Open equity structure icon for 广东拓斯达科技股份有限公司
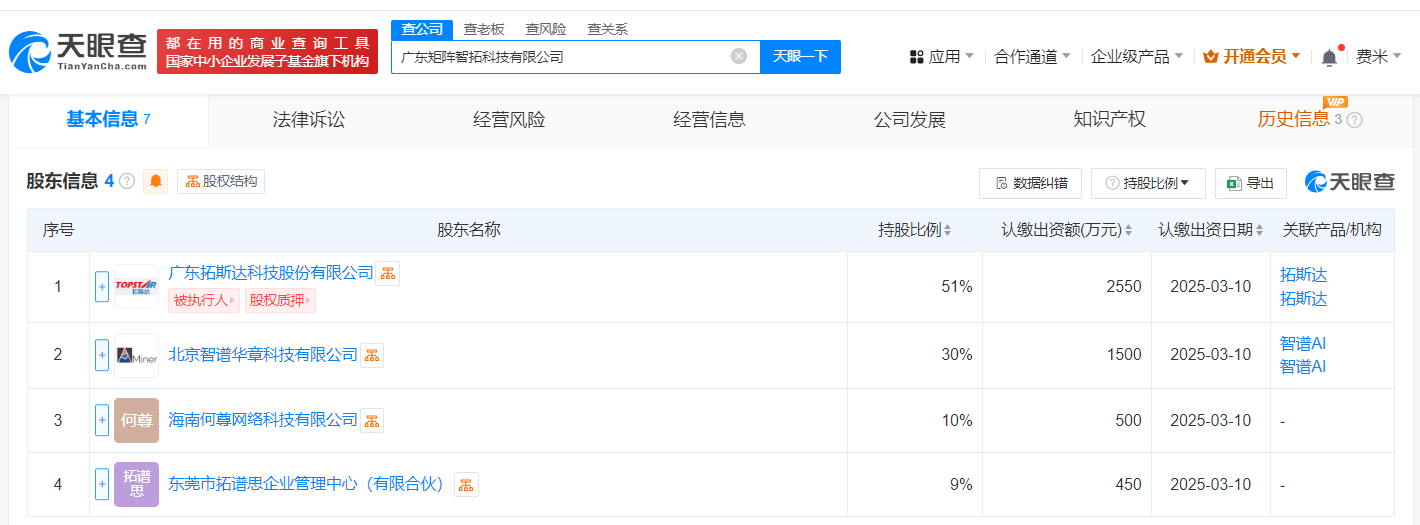 click(388, 273)
